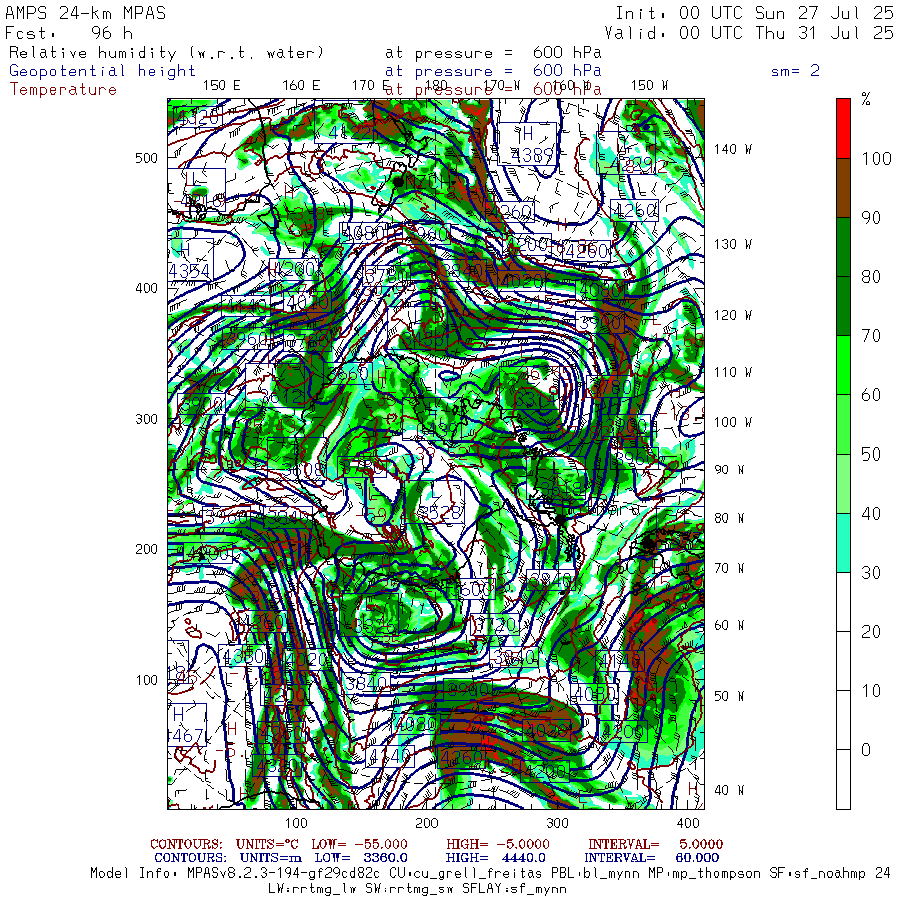The width and height of the screenshot is (900, 900).
Task: Click the 'INTERVAL= 5.0000' temperature text
Action: (655, 844)
